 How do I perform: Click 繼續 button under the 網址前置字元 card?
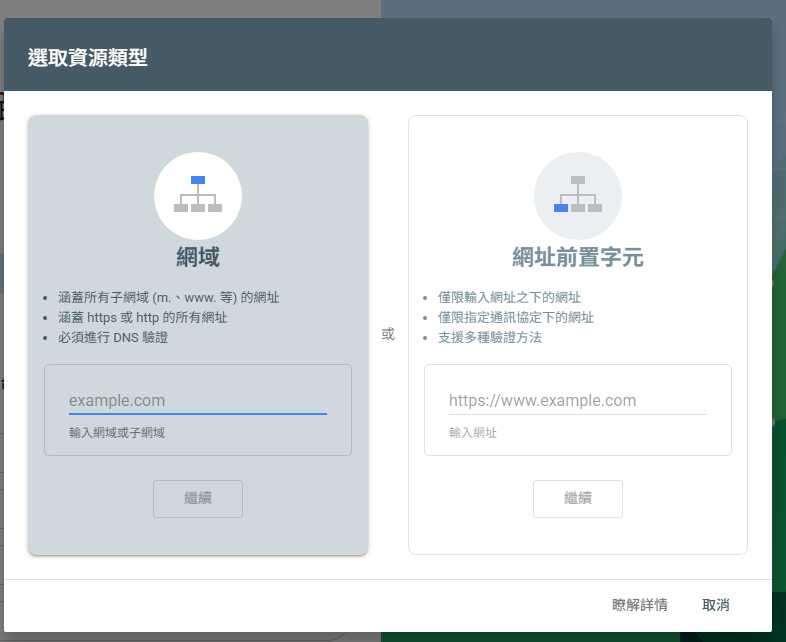tap(578, 499)
